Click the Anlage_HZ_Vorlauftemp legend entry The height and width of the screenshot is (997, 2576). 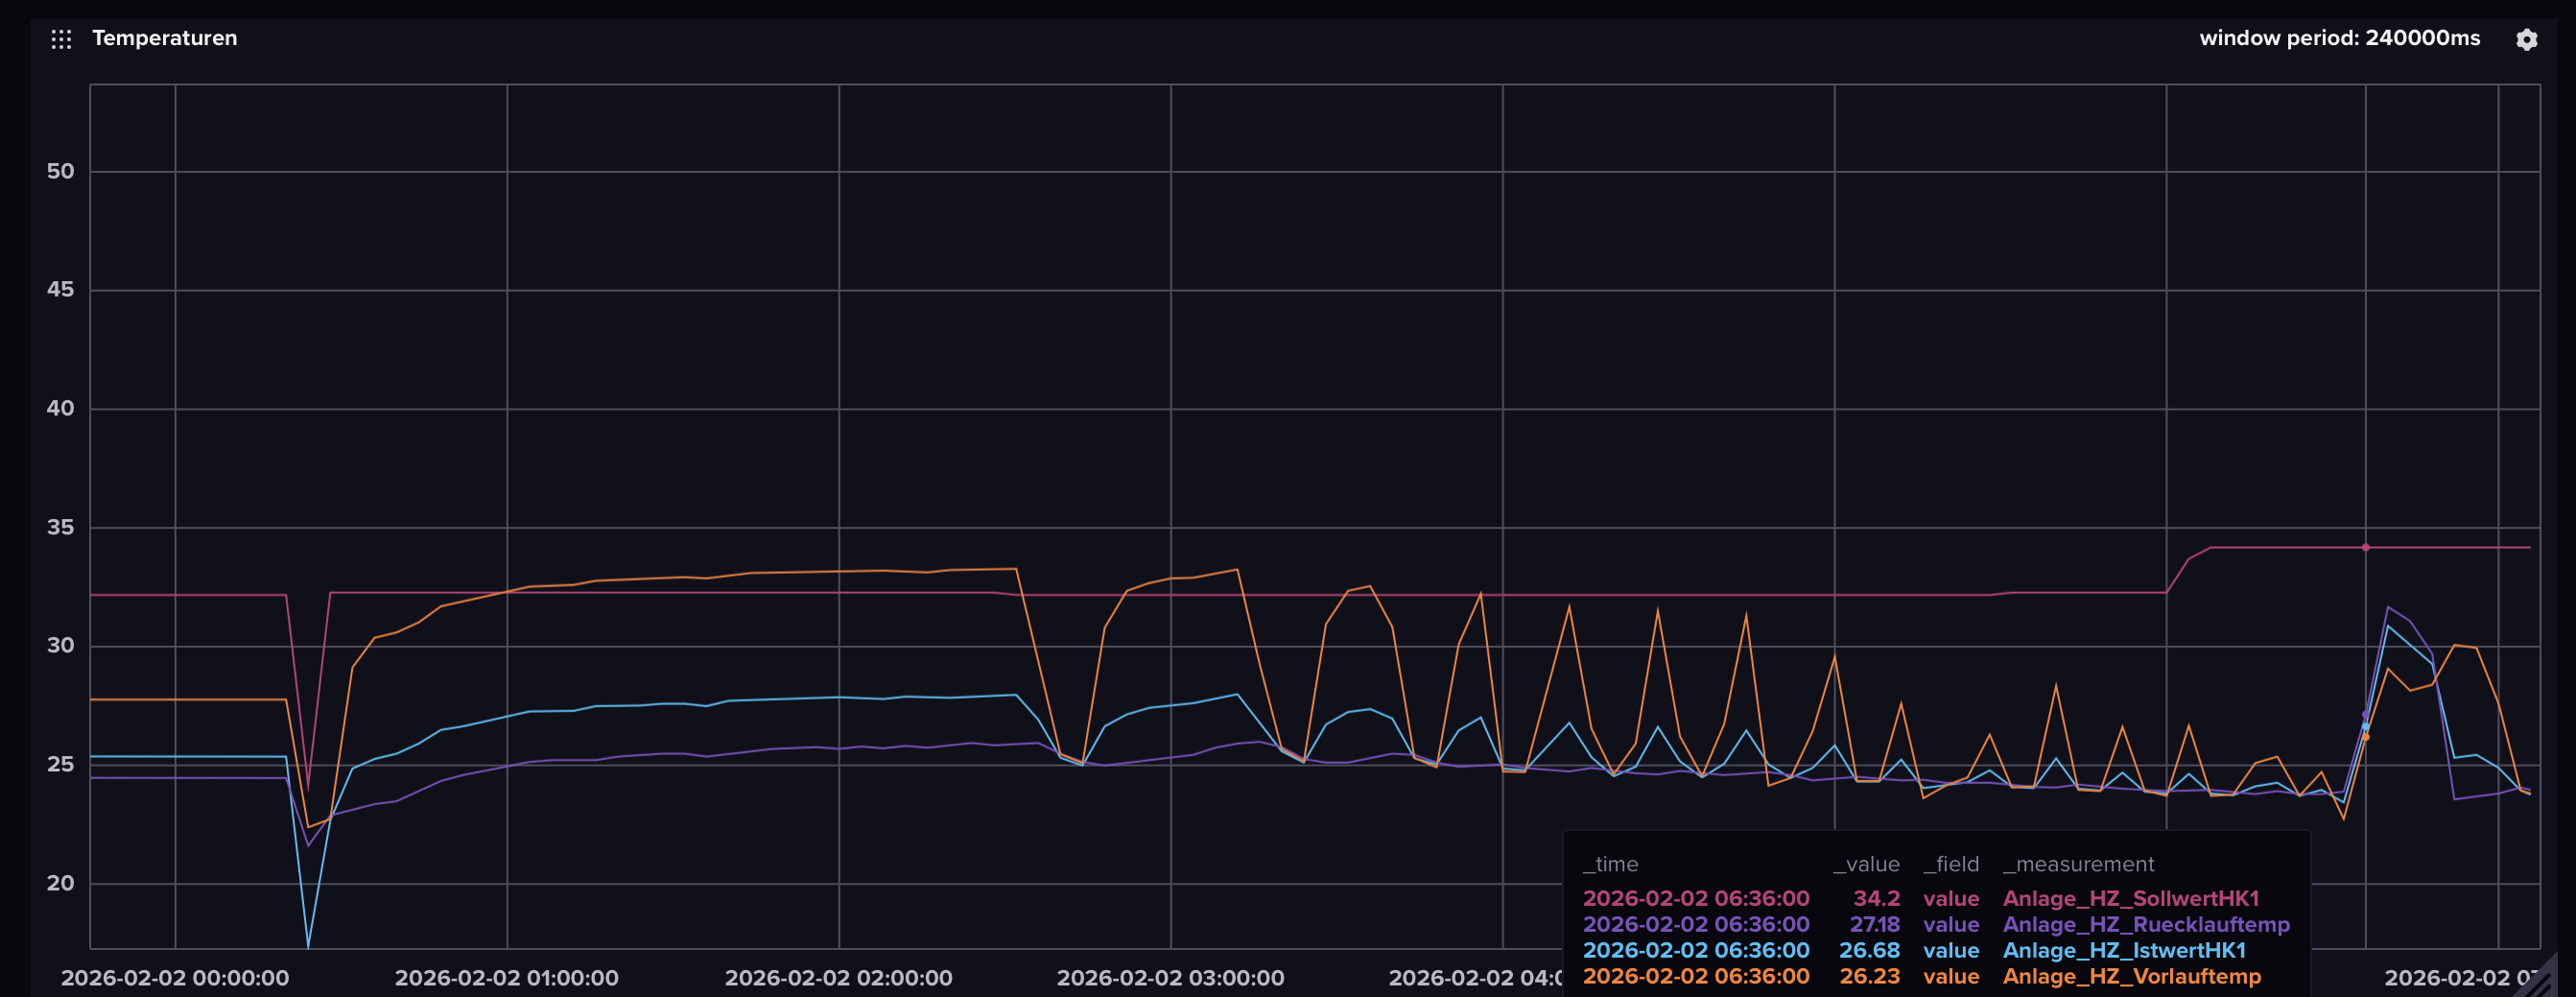tap(2131, 976)
